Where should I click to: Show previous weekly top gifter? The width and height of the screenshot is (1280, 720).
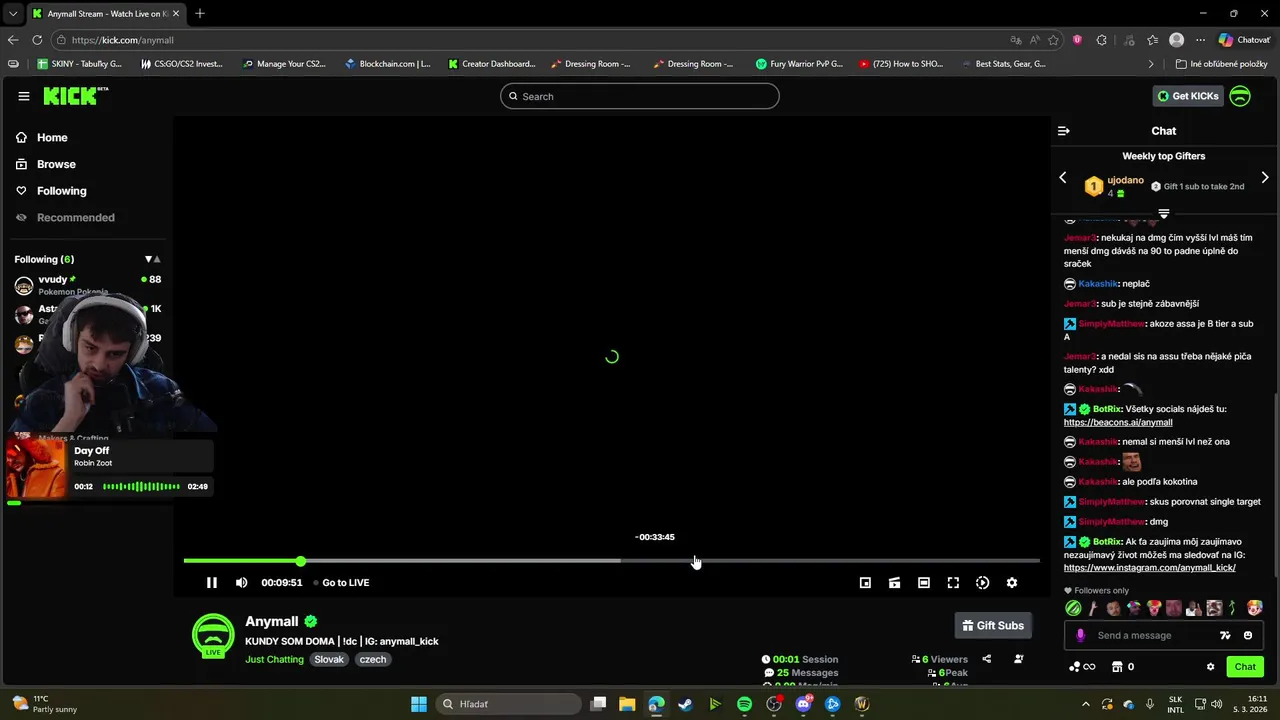1063,178
